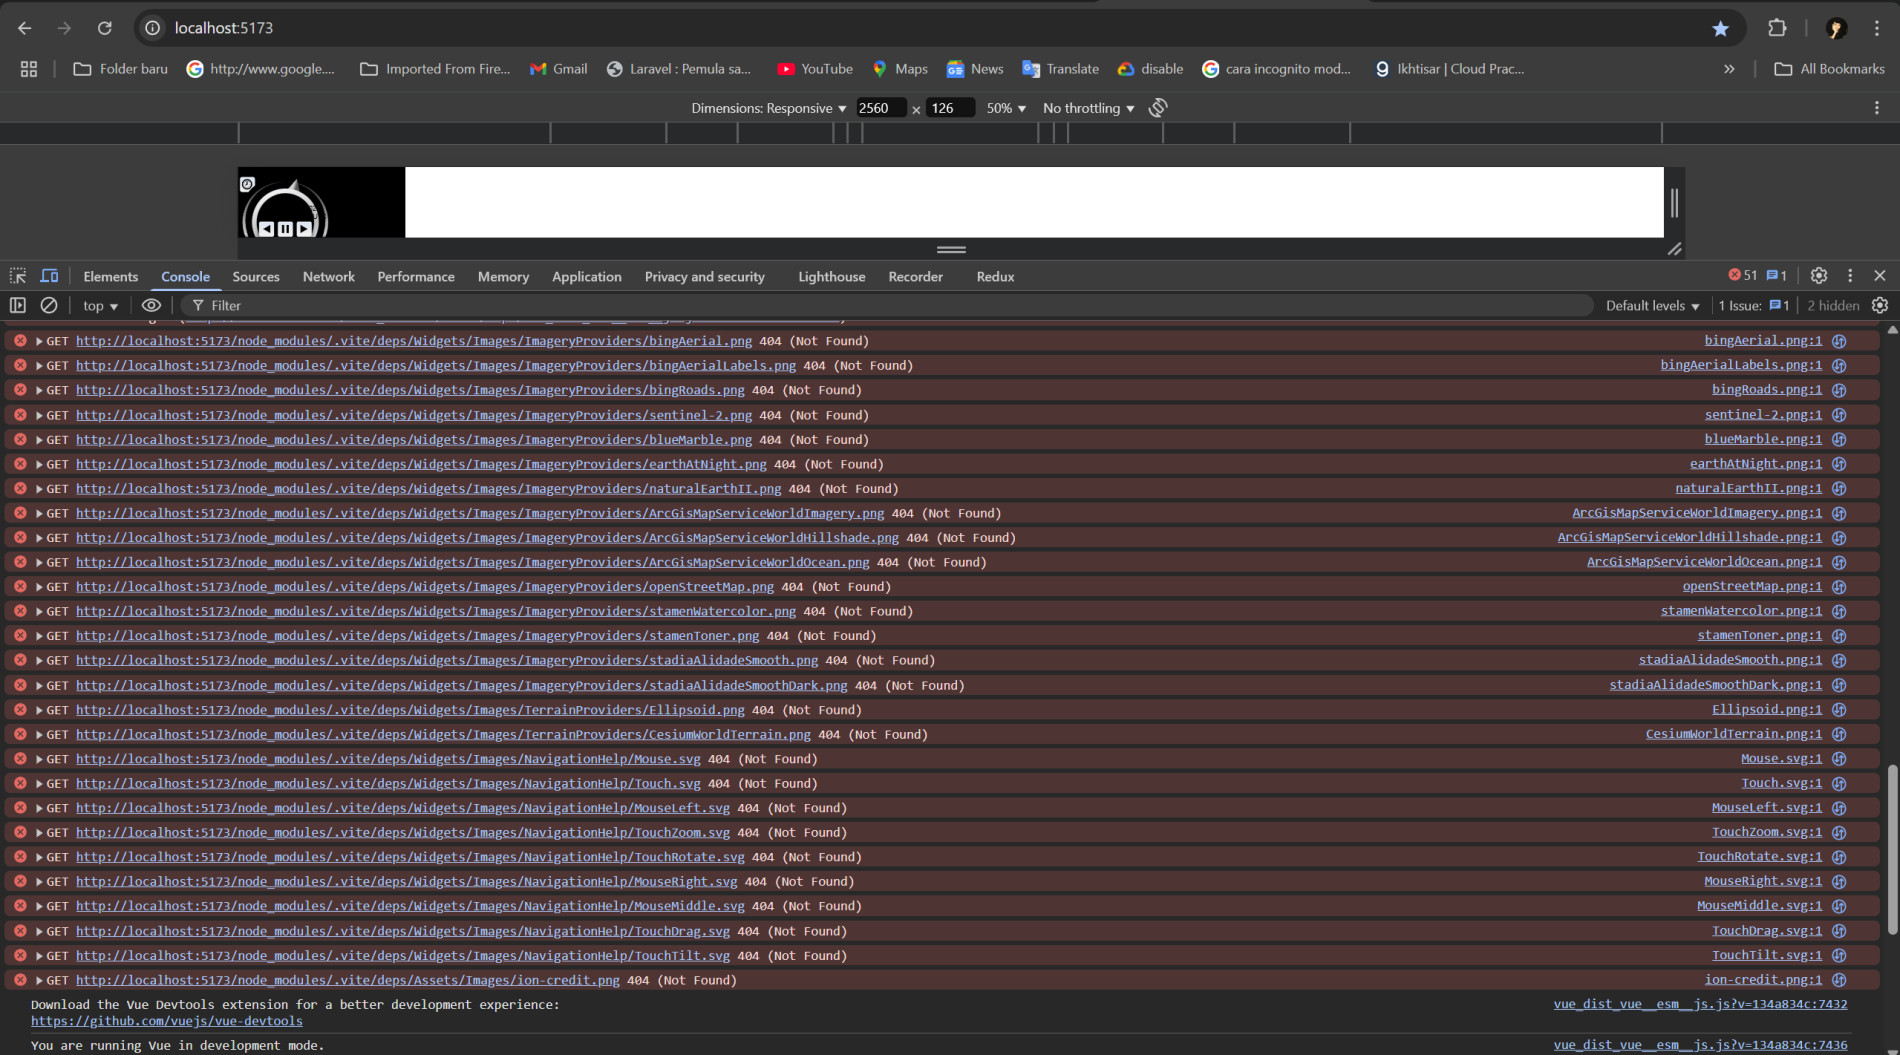Activate the inspect element picker

point(18,276)
